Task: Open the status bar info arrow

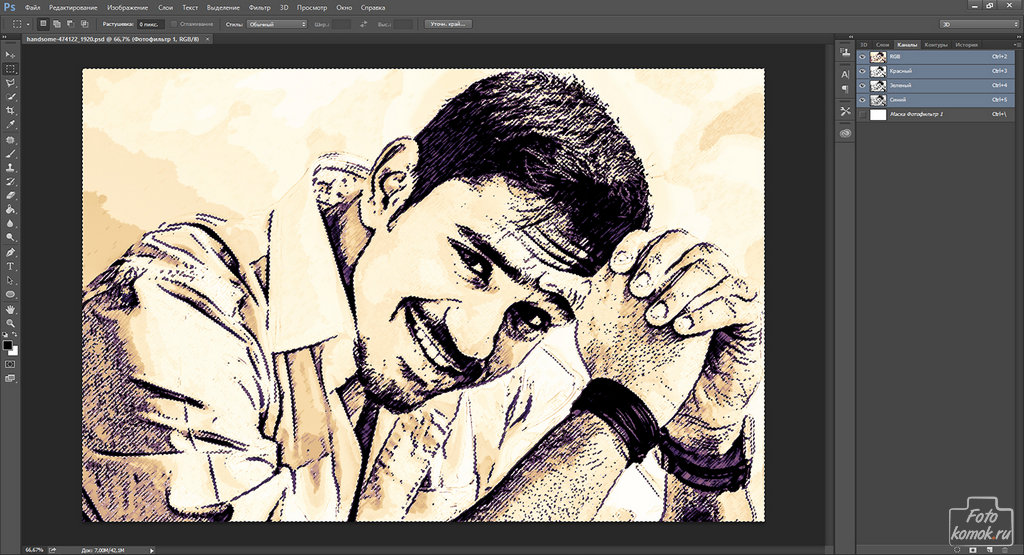Action: click(x=152, y=550)
